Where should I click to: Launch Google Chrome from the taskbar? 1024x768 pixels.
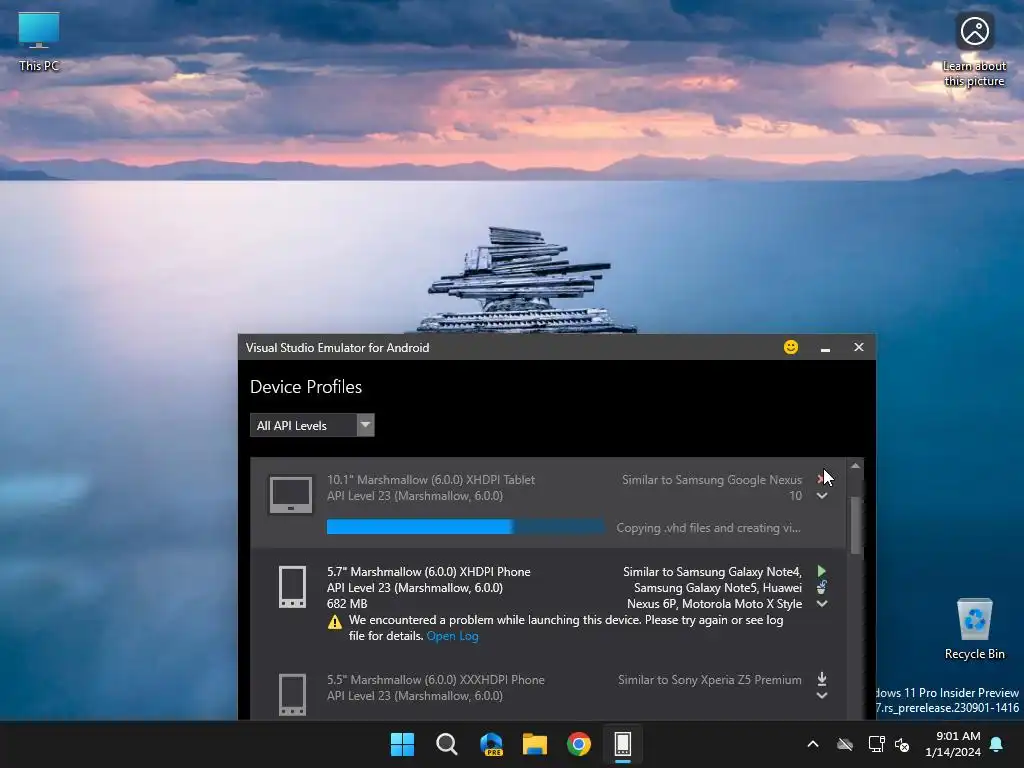click(x=579, y=744)
